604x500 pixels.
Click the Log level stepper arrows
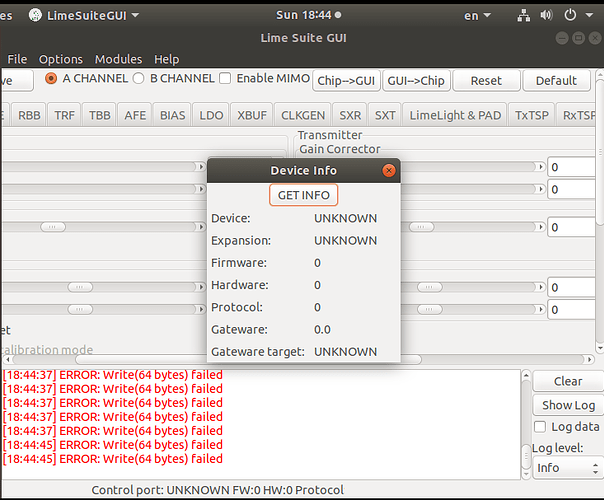click(596, 468)
